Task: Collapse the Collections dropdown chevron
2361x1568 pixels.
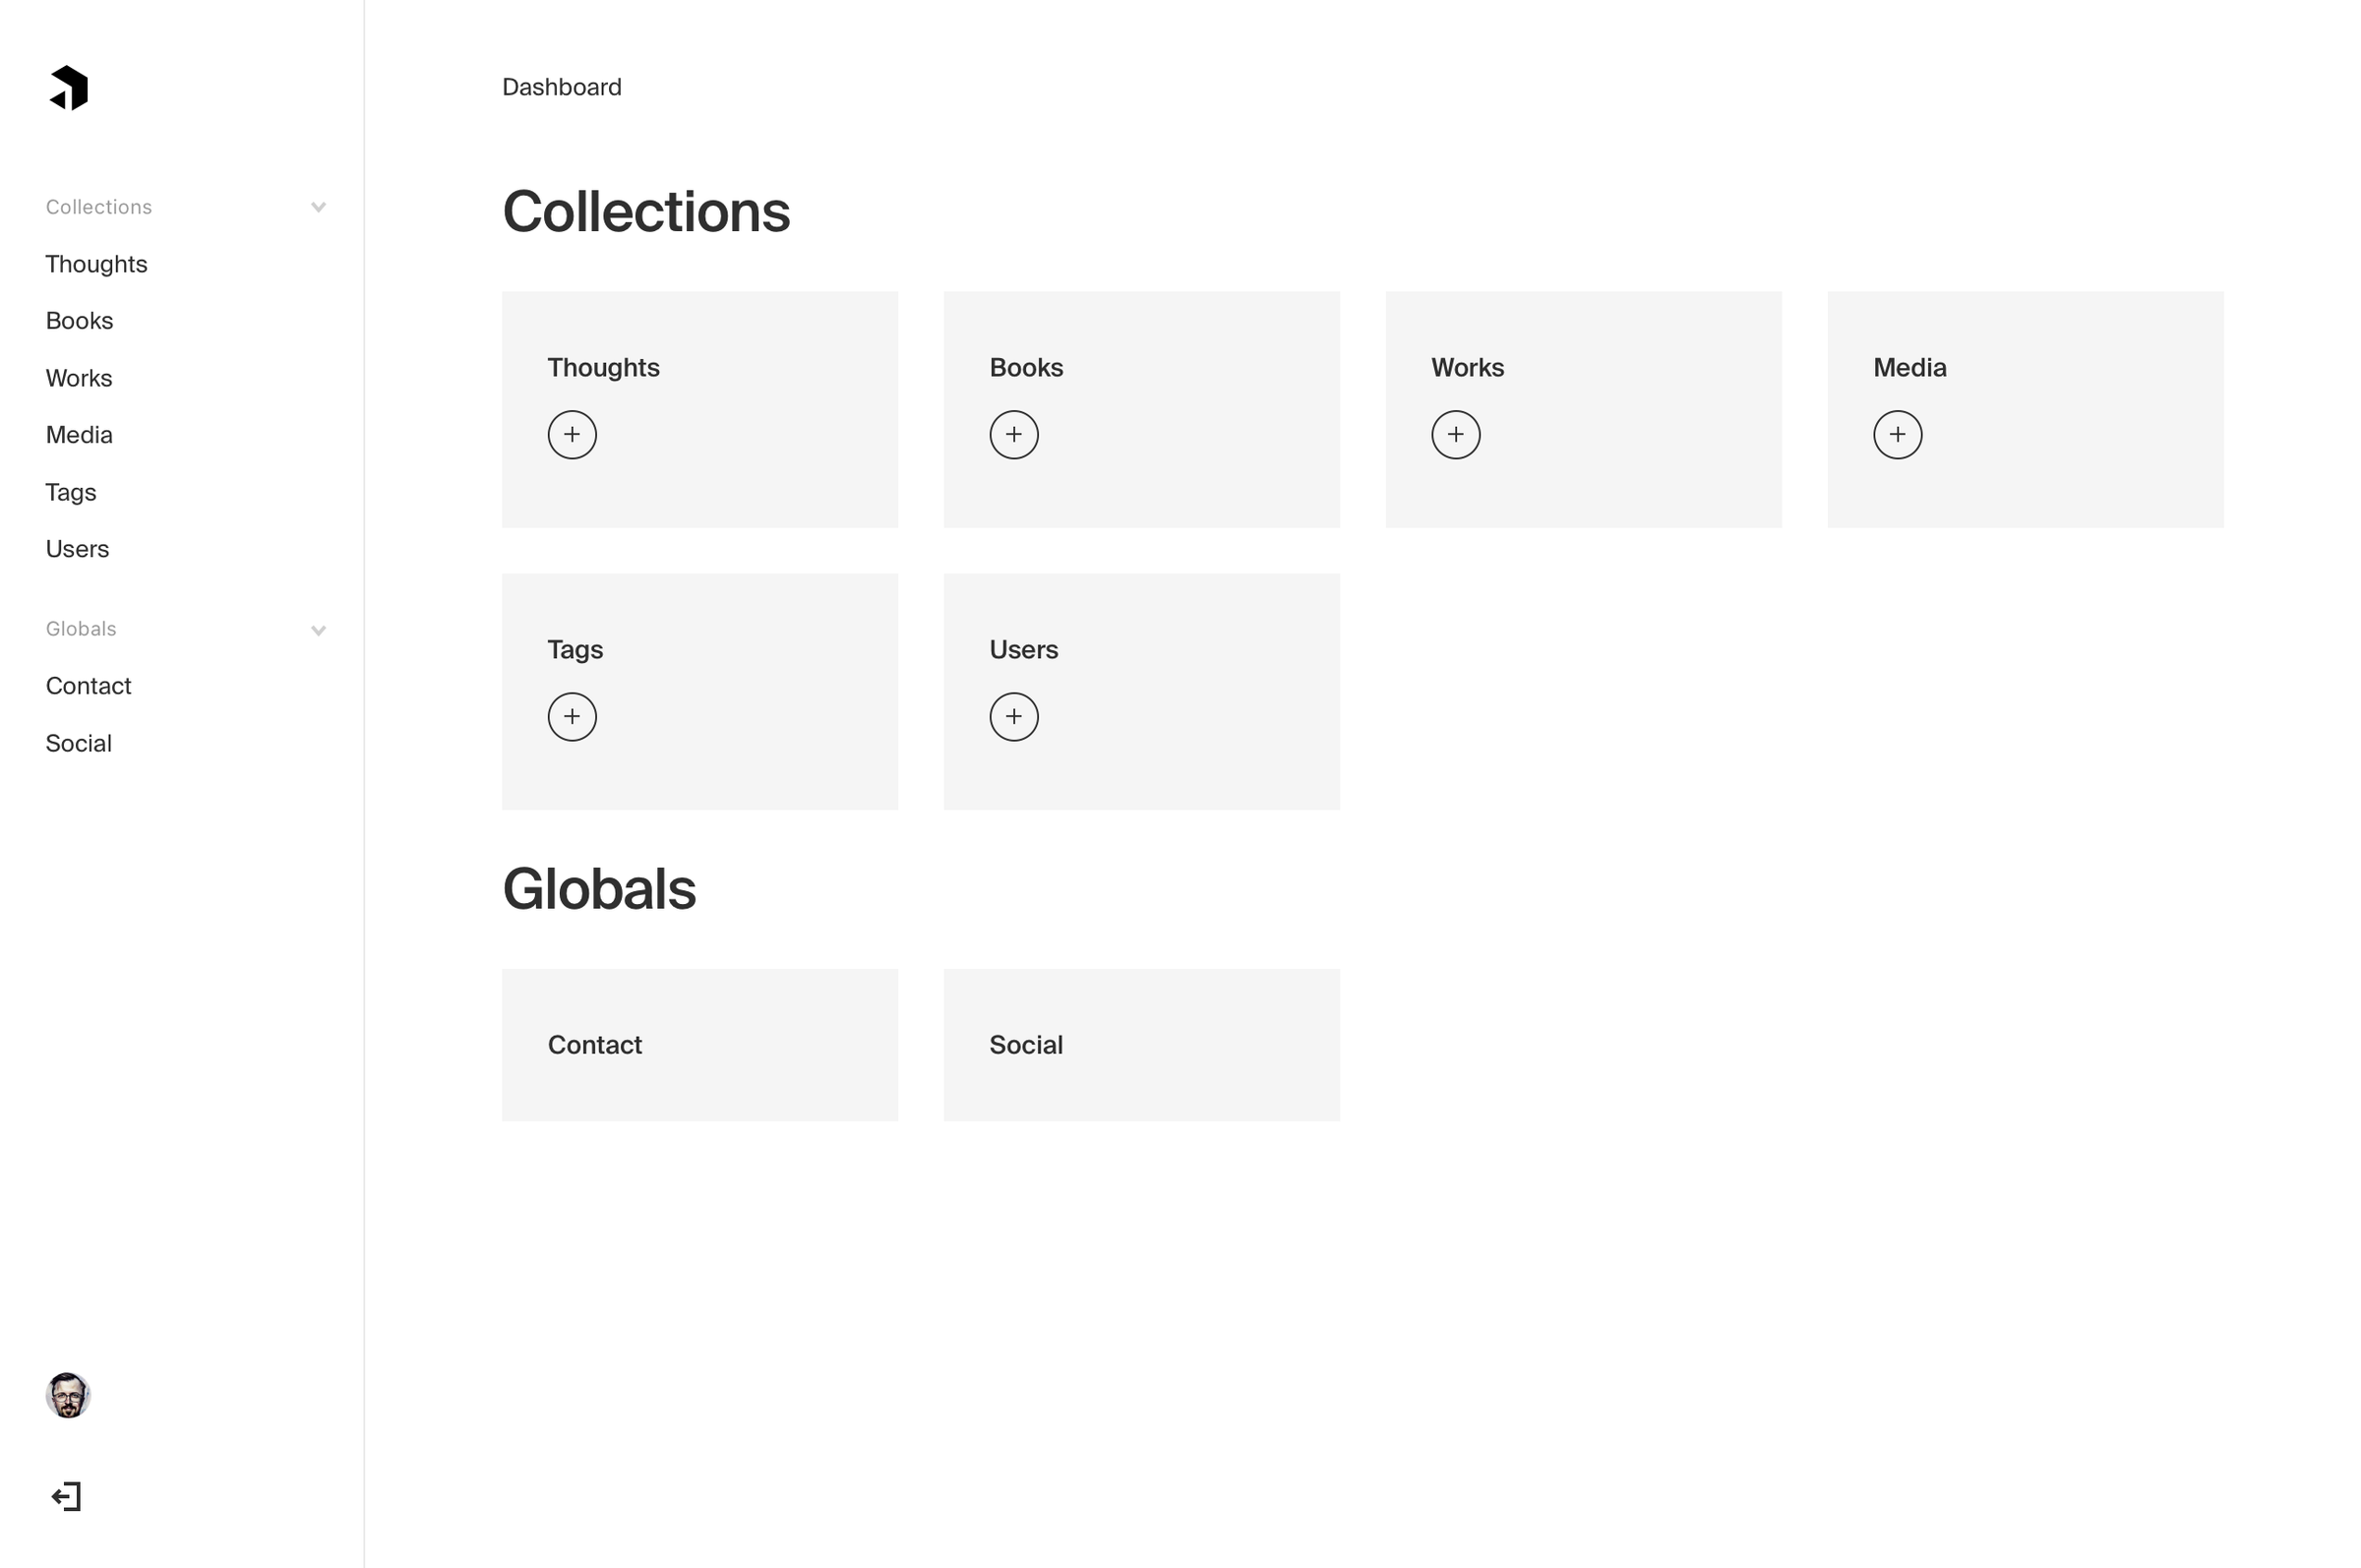Action: pos(317,207)
